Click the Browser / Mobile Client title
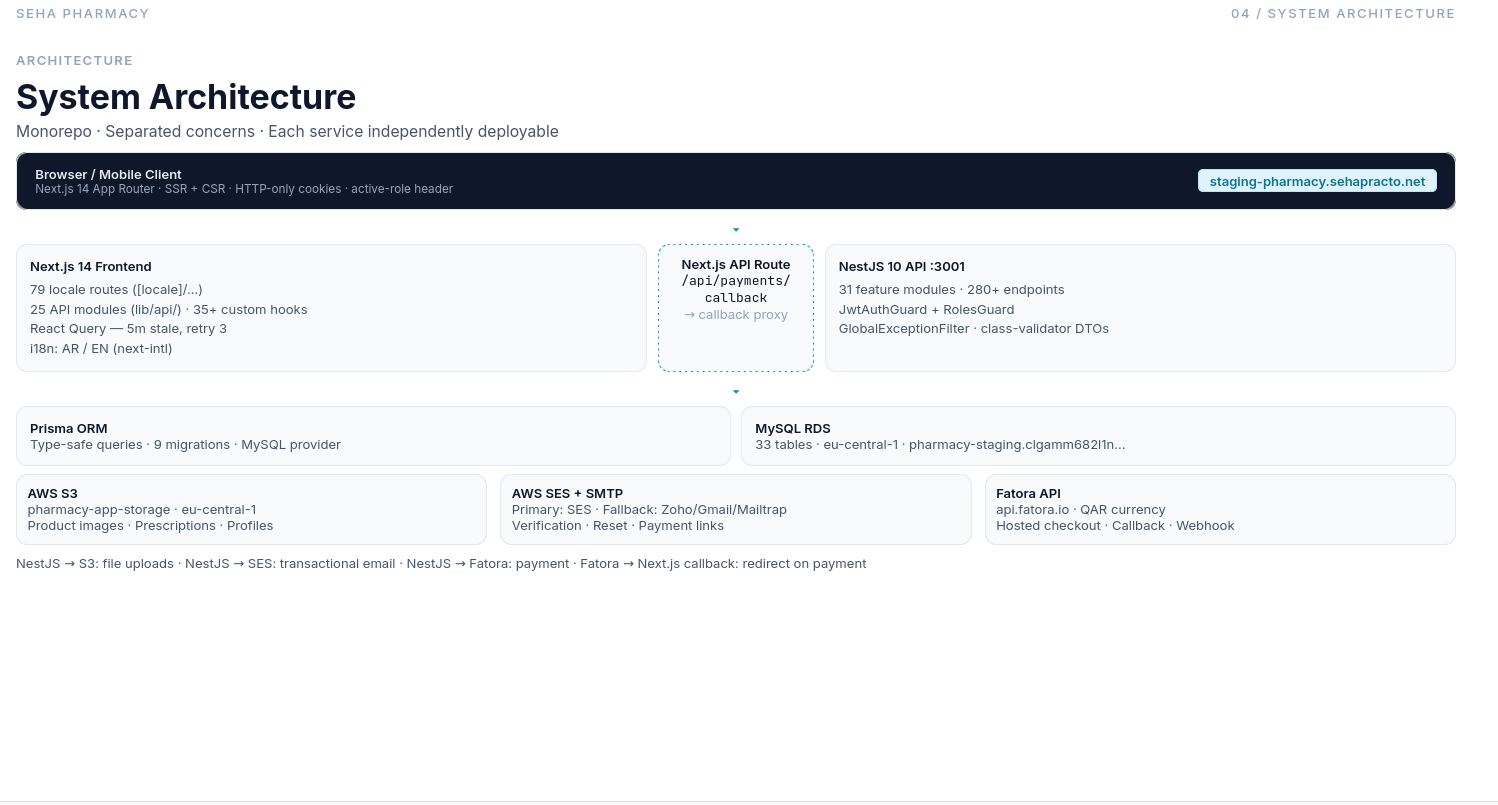The height and width of the screenshot is (805, 1498). (108, 174)
